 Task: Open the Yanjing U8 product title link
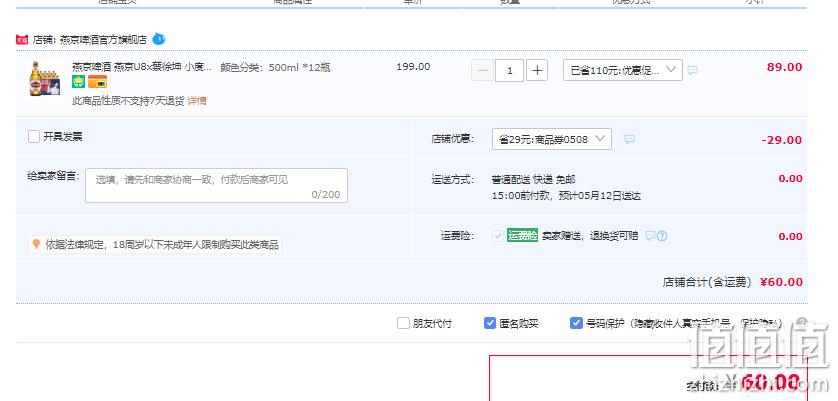click(x=142, y=67)
